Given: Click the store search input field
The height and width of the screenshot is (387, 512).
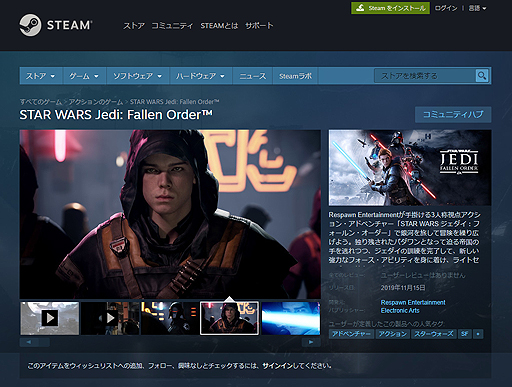Looking at the screenshot, I should point(425,76).
